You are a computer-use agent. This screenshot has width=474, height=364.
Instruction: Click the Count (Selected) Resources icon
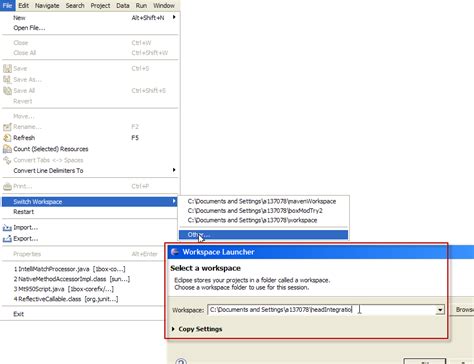point(7,149)
